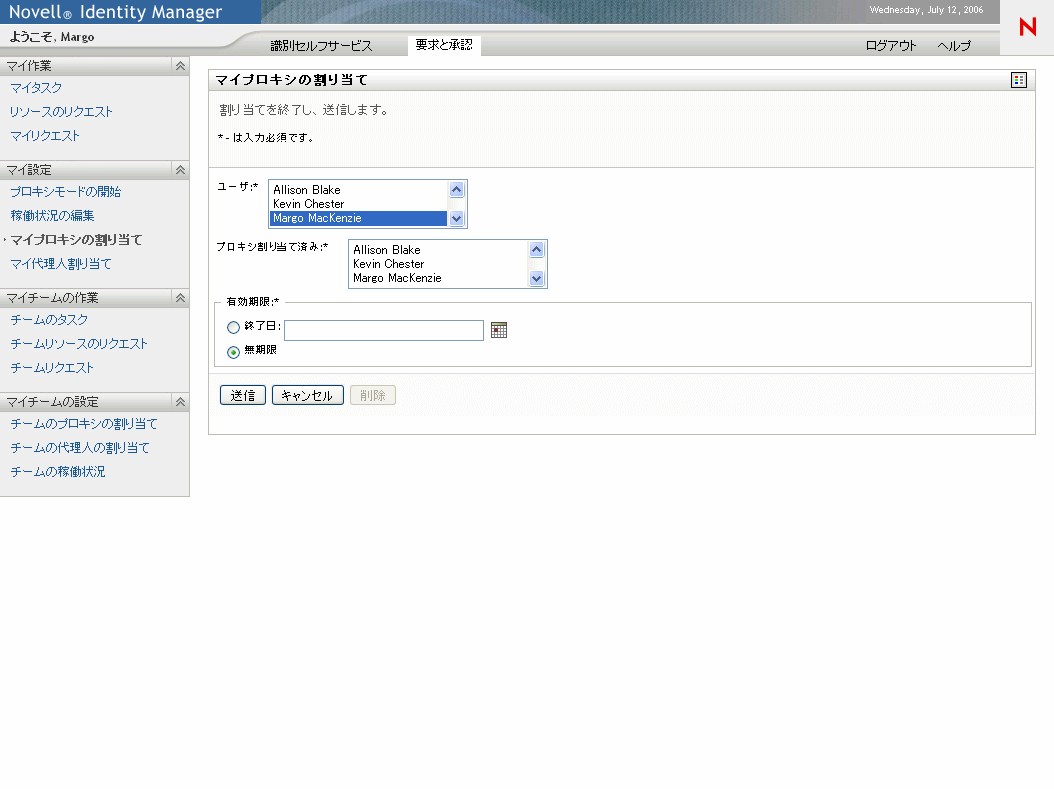Select Kevin Chester in ユーザ list

tap(358, 204)
